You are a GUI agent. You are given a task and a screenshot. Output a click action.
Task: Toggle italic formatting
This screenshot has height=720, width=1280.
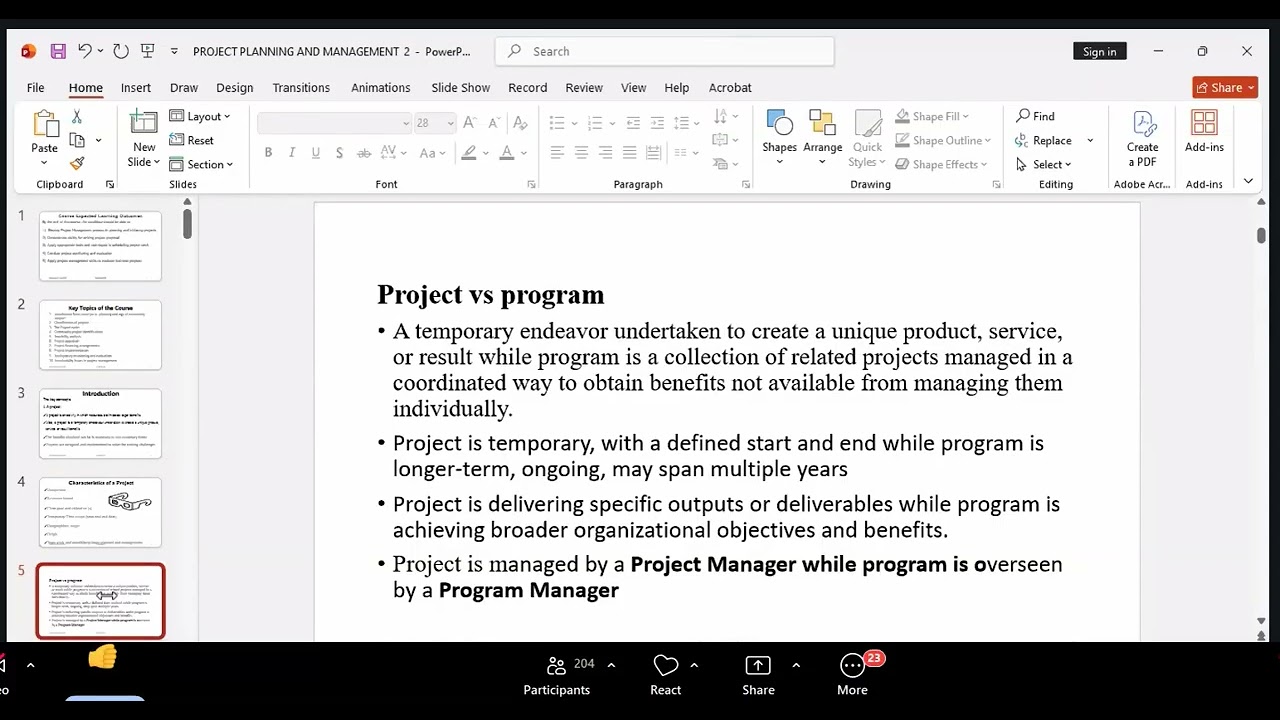(x=292, y=153)
